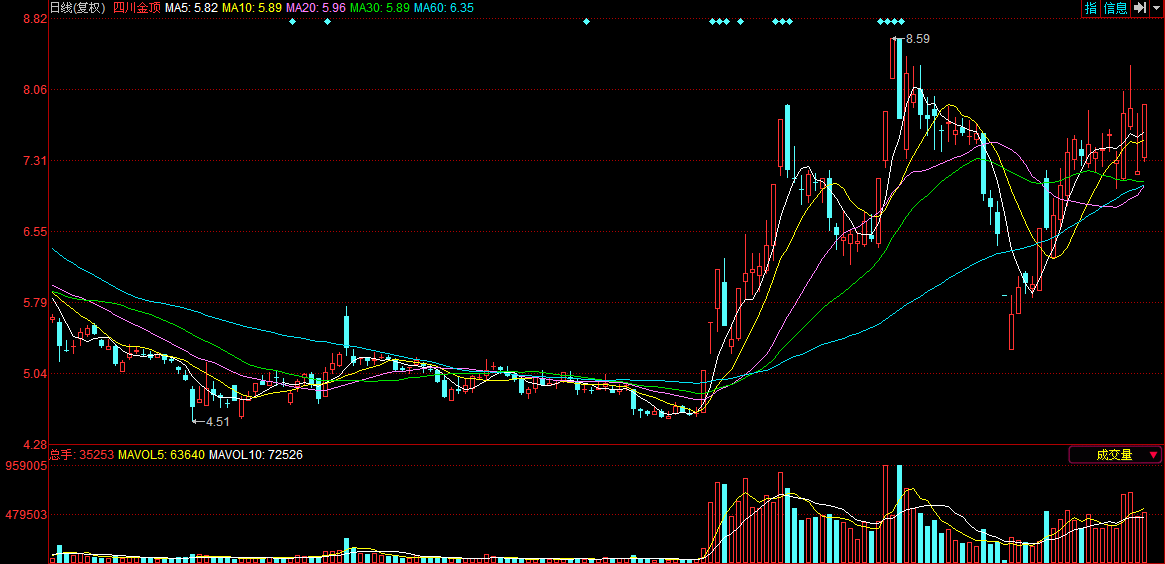This screenshot has height=564, width=1165.
Task: Click the 5.04 price axis label
Action: pyautogui.click(x=36, y=374)
